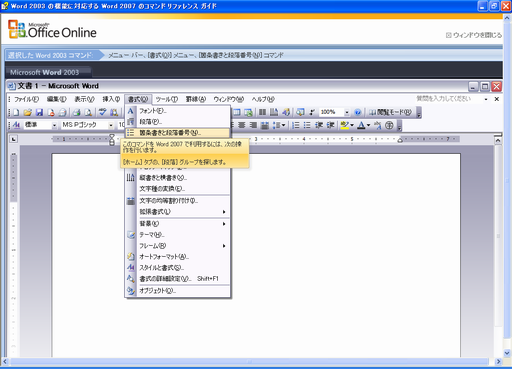
Task: Click the Enclose Characters circle icon
Action: tap(389, 125)
